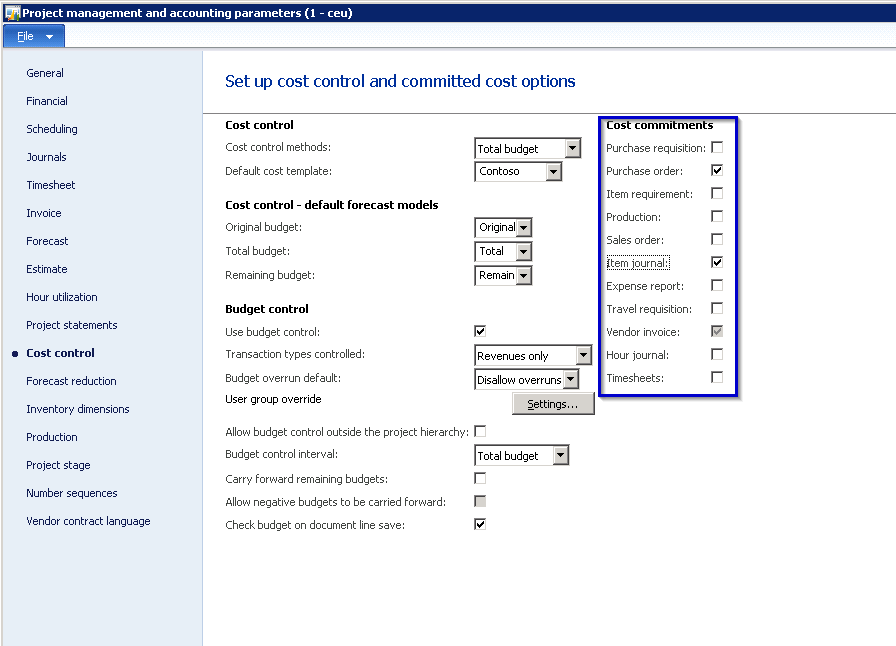896x646 pixels.
Task: Click the application icon in title bar
Action: pos(11,12)
